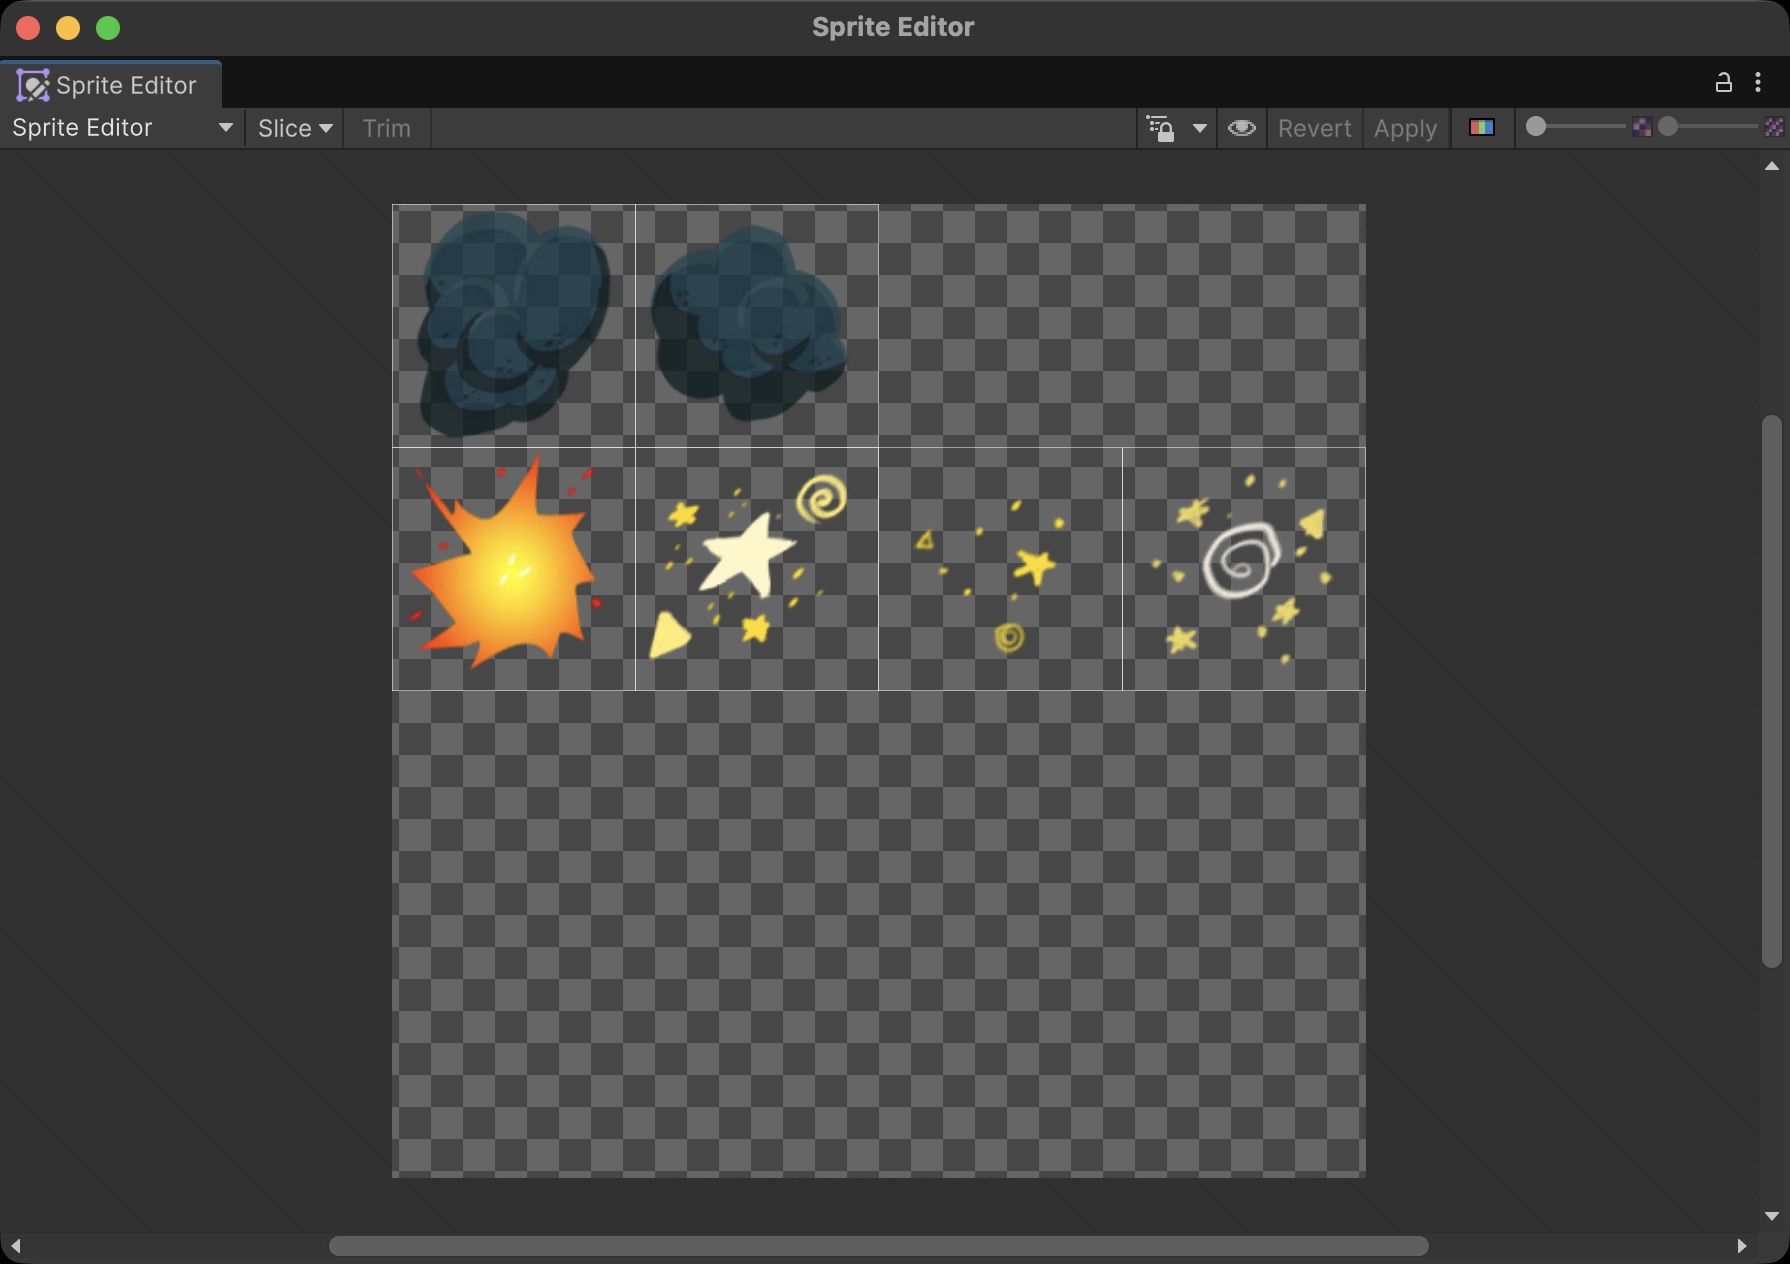
Task: Open the sprite rect lock dropdown arrow
Action: coord(1199,128)
